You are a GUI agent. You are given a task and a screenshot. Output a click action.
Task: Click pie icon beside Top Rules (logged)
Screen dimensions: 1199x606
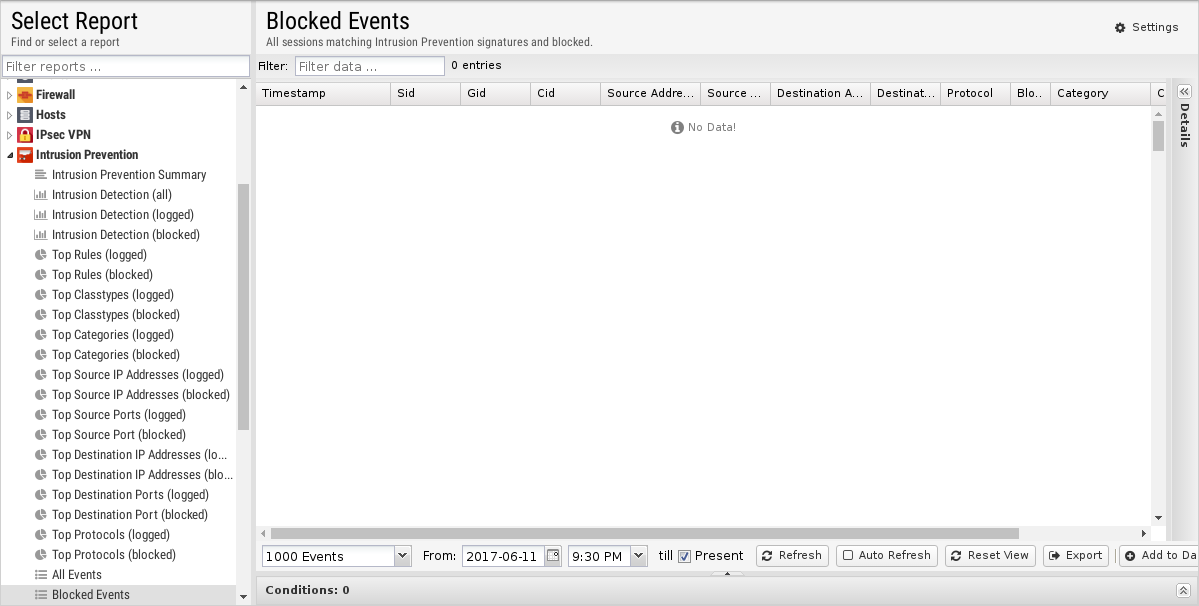[41, 255]
